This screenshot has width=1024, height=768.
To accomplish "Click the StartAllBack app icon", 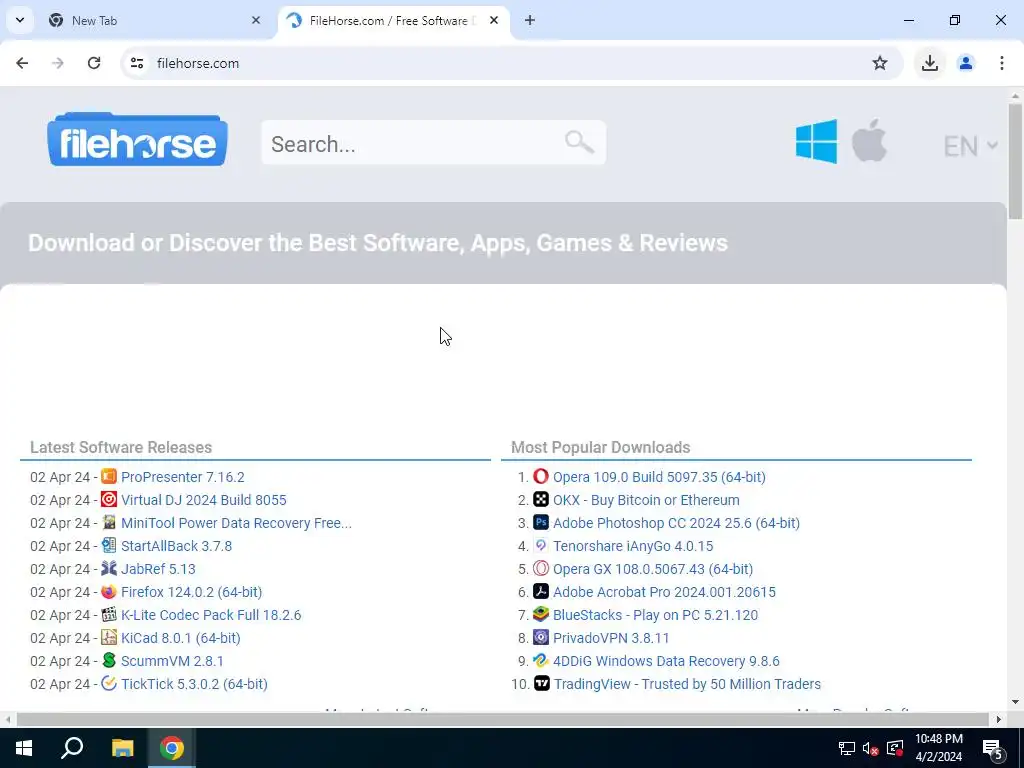I will click(109, 545).
